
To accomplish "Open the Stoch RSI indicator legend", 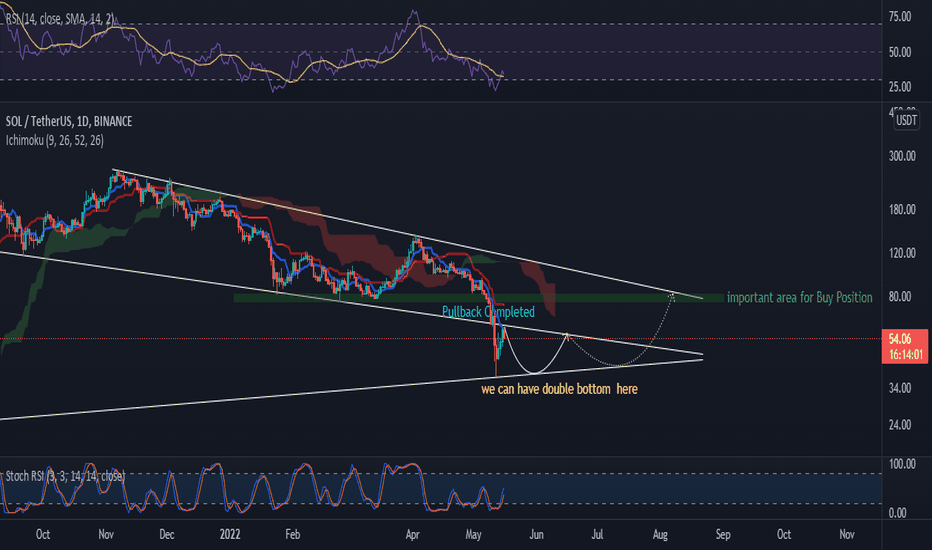I will 65,476.
